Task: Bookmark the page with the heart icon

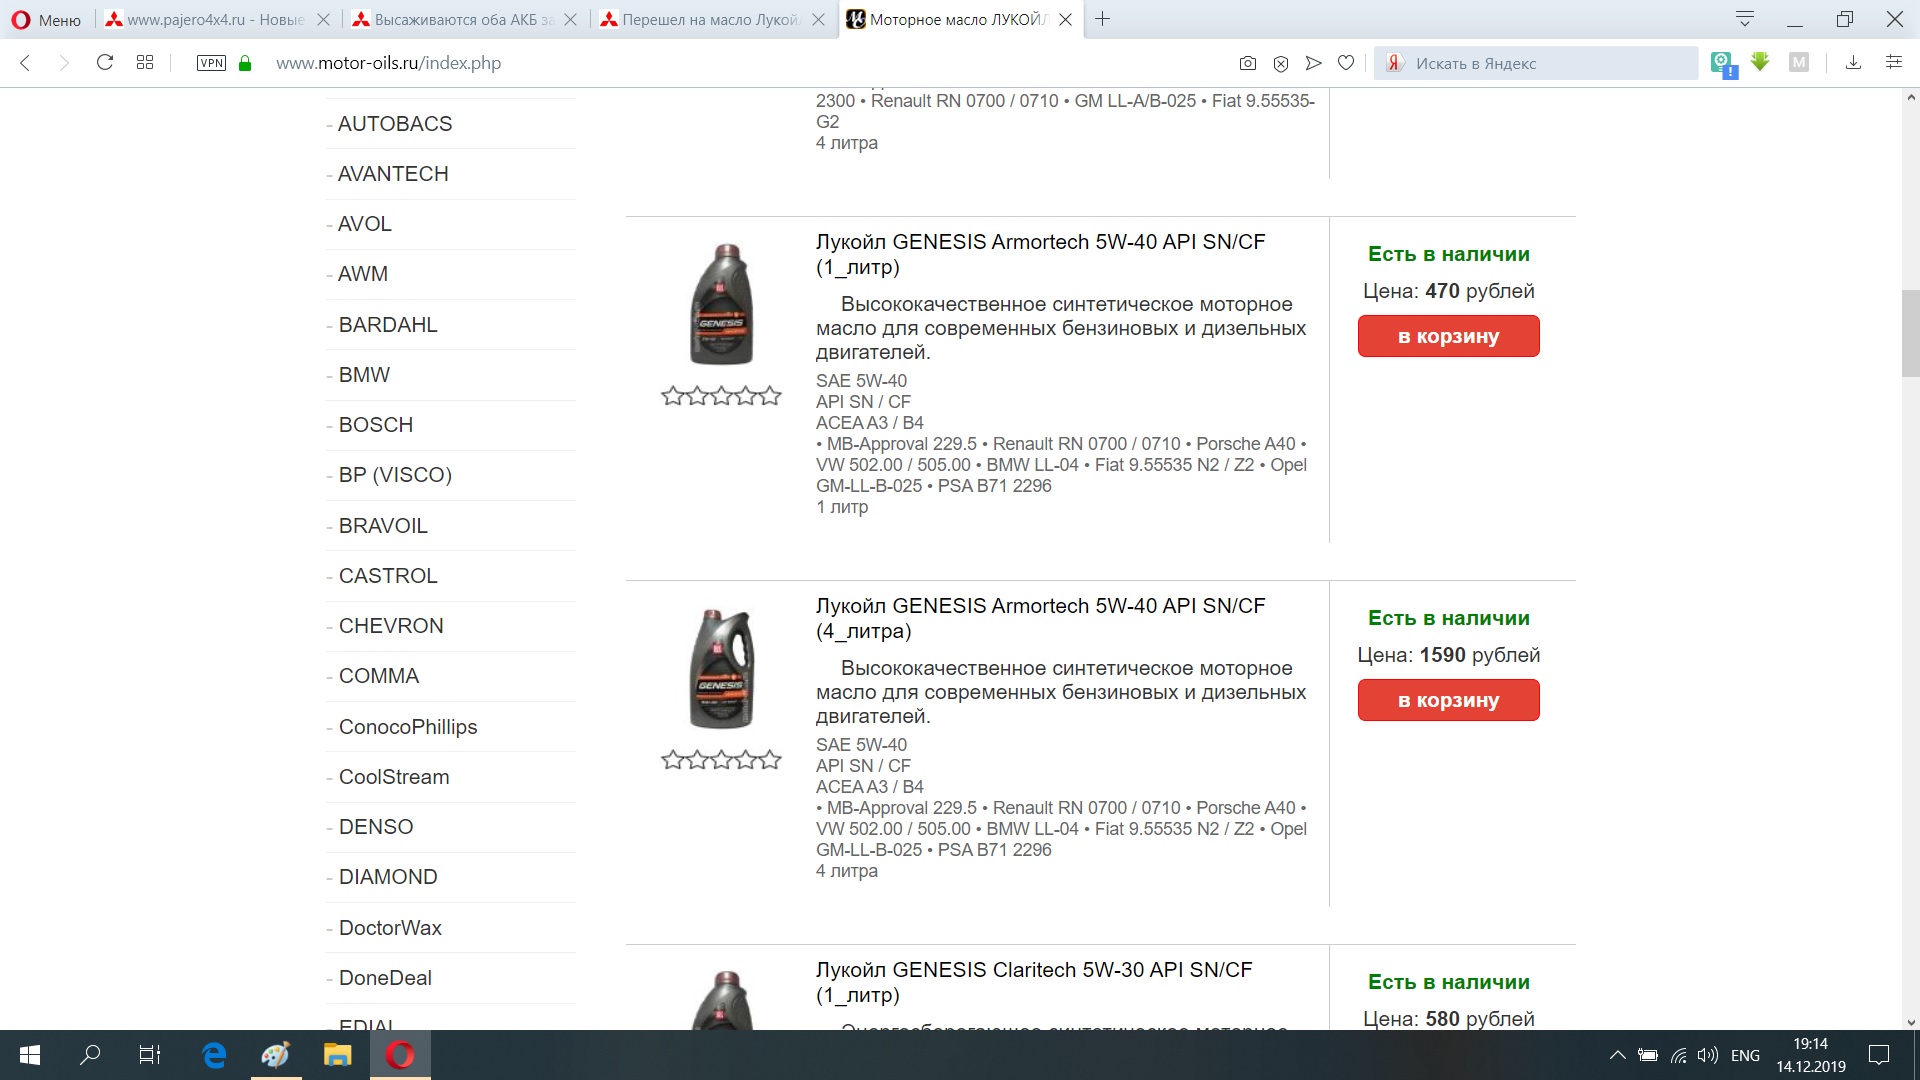Action: click(1346, 63)
